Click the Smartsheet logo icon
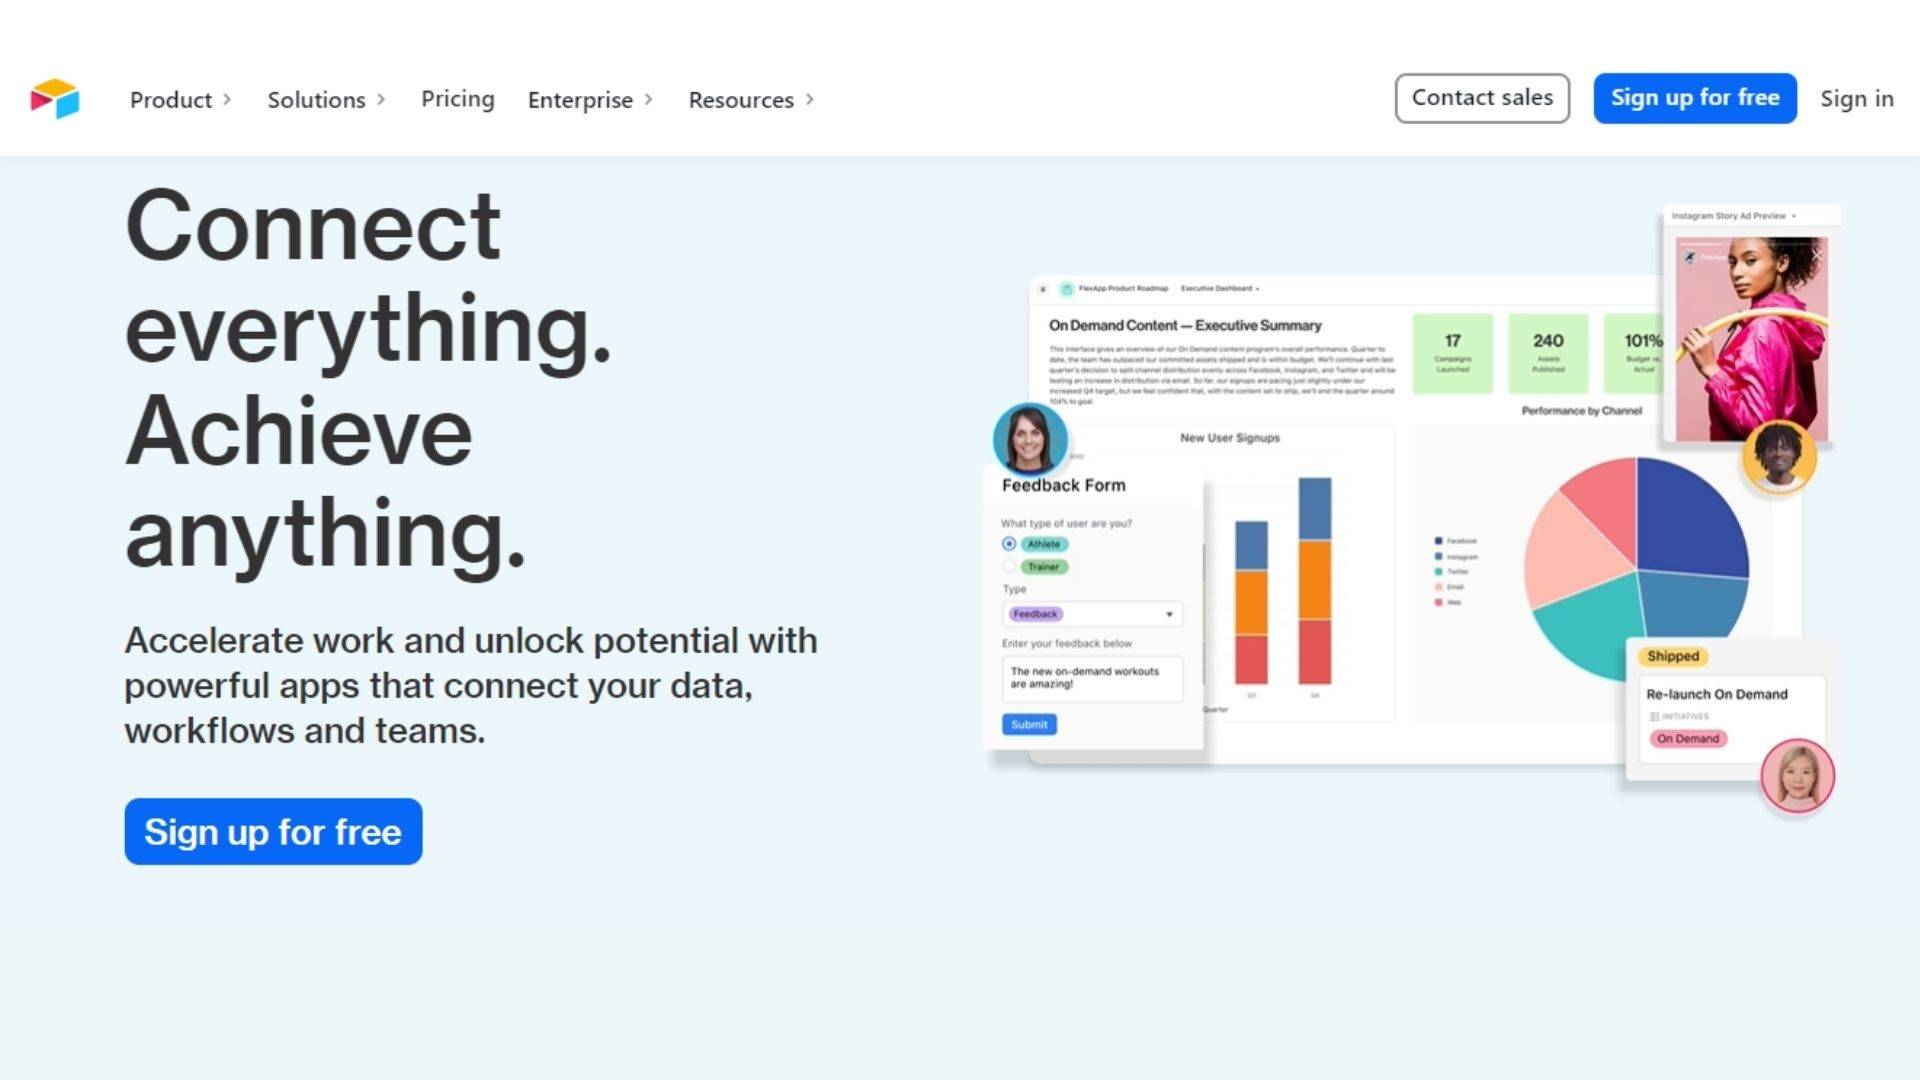 pos(53,99)
